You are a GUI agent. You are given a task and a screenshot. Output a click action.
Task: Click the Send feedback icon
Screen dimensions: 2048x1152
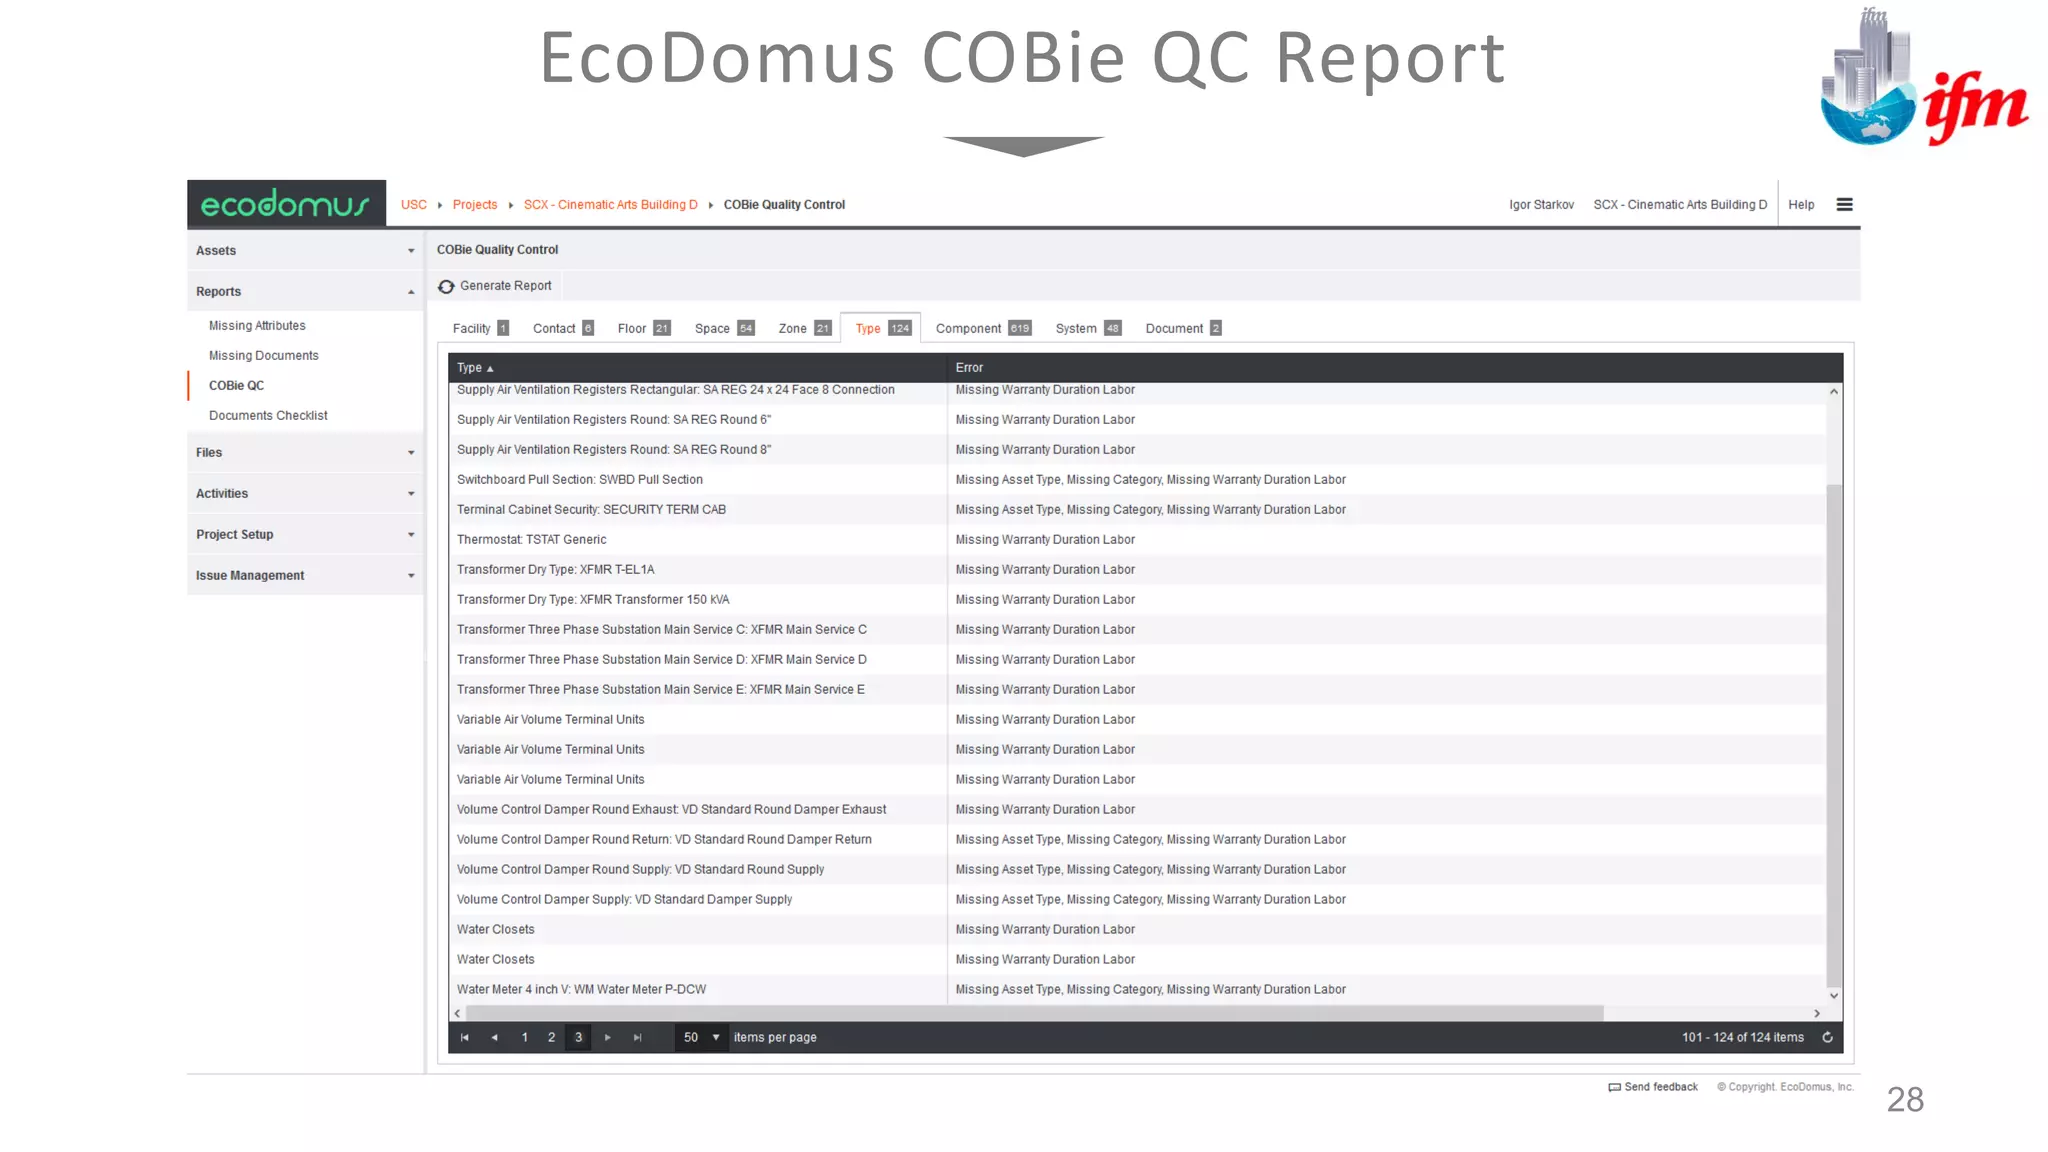click(1614, 1088)
